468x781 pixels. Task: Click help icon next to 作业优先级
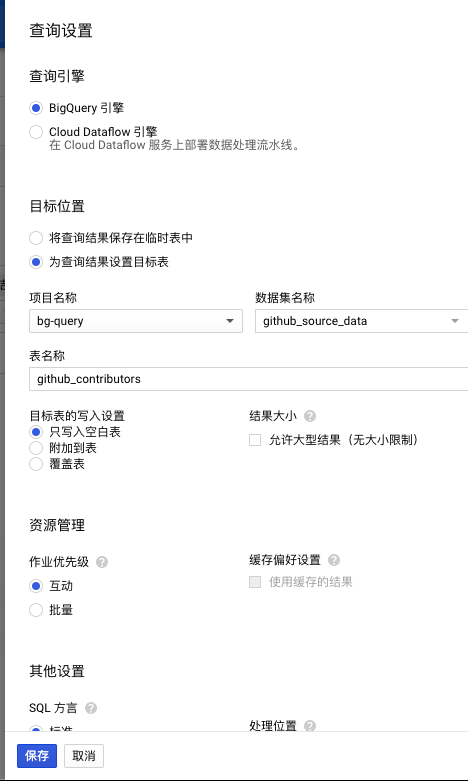[102, 562]
